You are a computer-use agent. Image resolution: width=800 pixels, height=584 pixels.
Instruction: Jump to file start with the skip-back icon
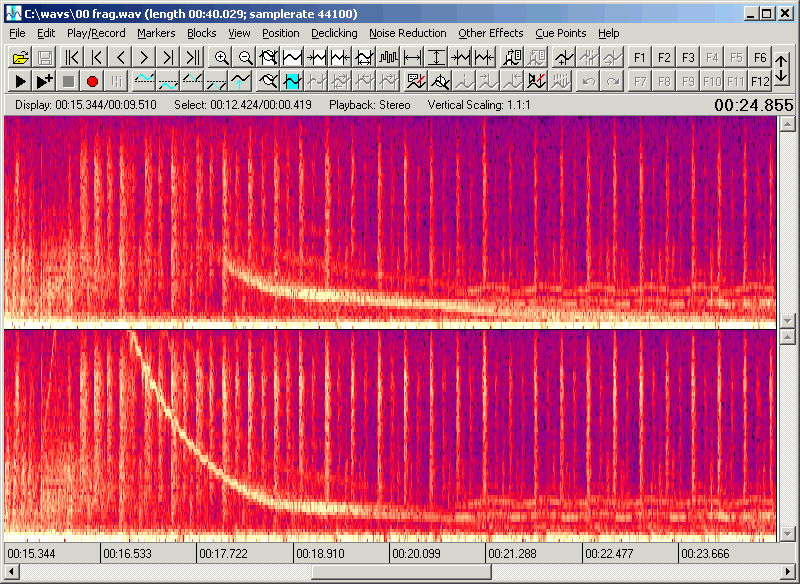(70, 57)
